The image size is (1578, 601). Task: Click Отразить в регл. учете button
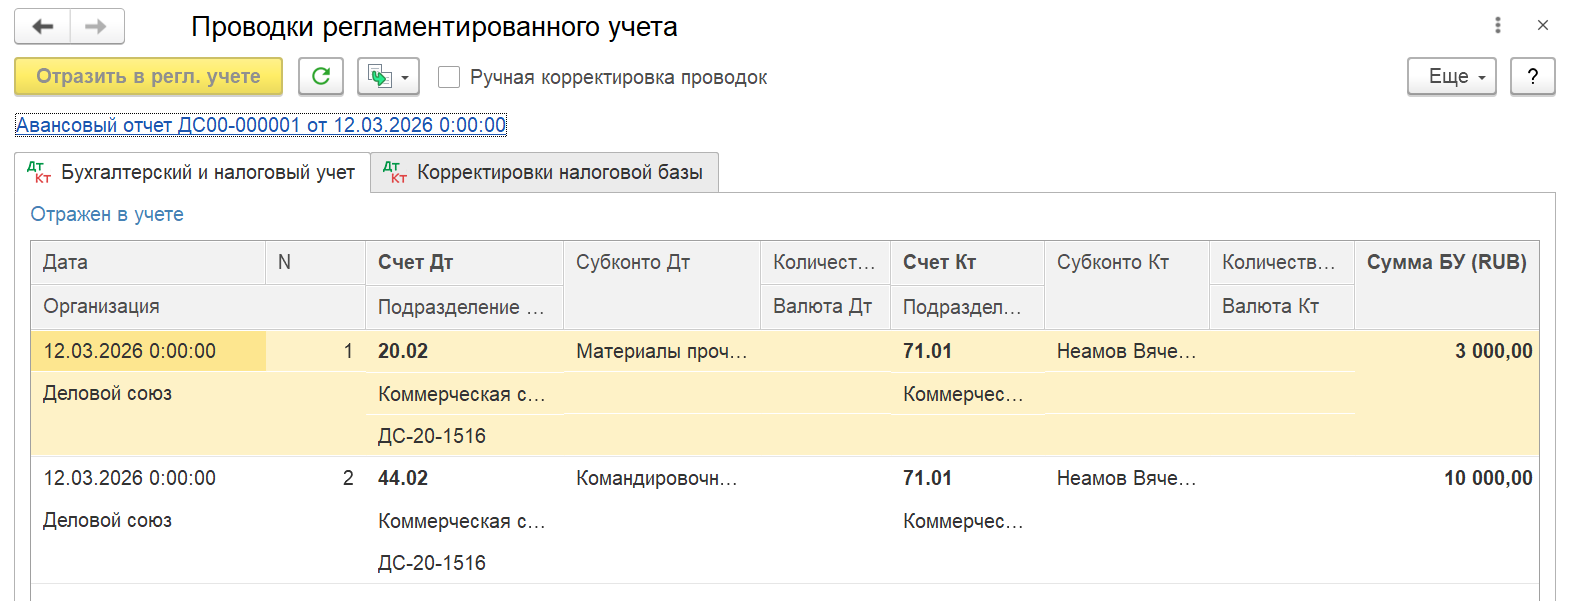(148, 76)
